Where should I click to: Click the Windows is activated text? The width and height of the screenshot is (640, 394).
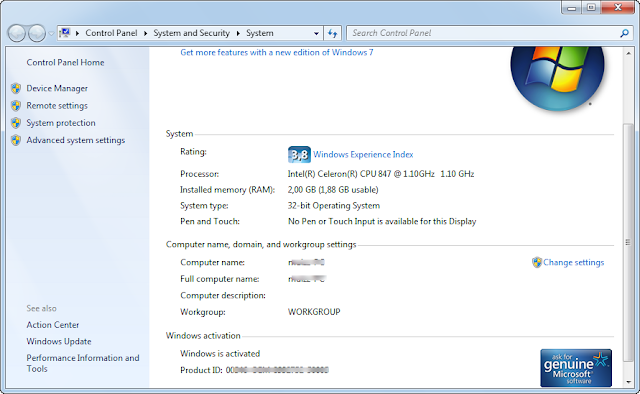coord(220,354)
